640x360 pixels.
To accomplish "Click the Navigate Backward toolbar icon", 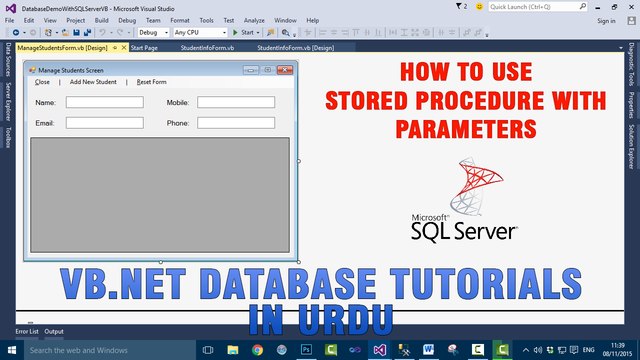I will tap(16, 32).
